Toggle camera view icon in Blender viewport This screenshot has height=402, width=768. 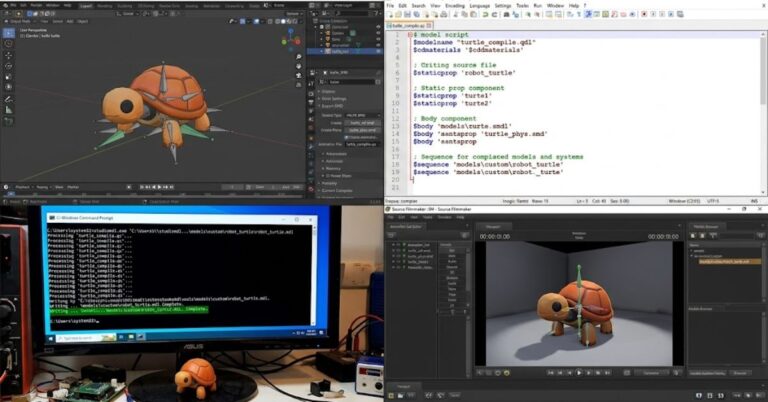tap(298, 75)
